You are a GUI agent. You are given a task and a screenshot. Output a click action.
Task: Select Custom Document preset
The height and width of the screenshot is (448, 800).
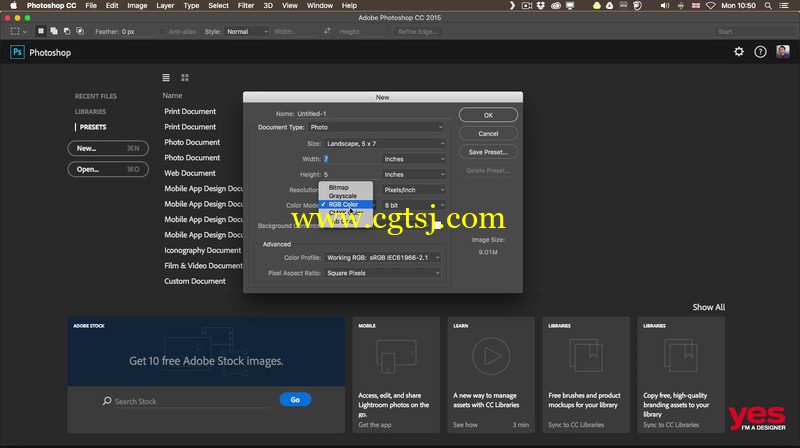(x=195, y=281)
